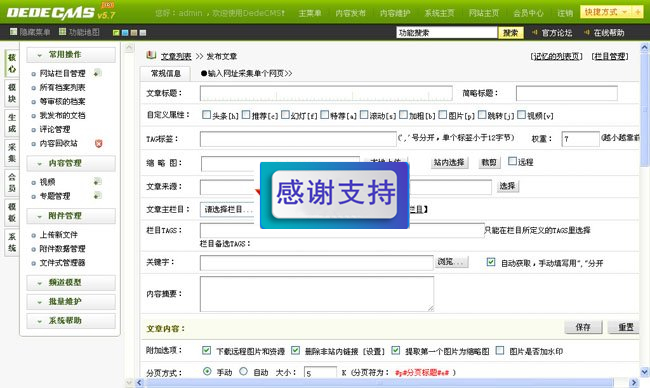Click the red shield icon beside 内容回收站
The height and width of the screenshot is (388, 650).
coord(98,143)
